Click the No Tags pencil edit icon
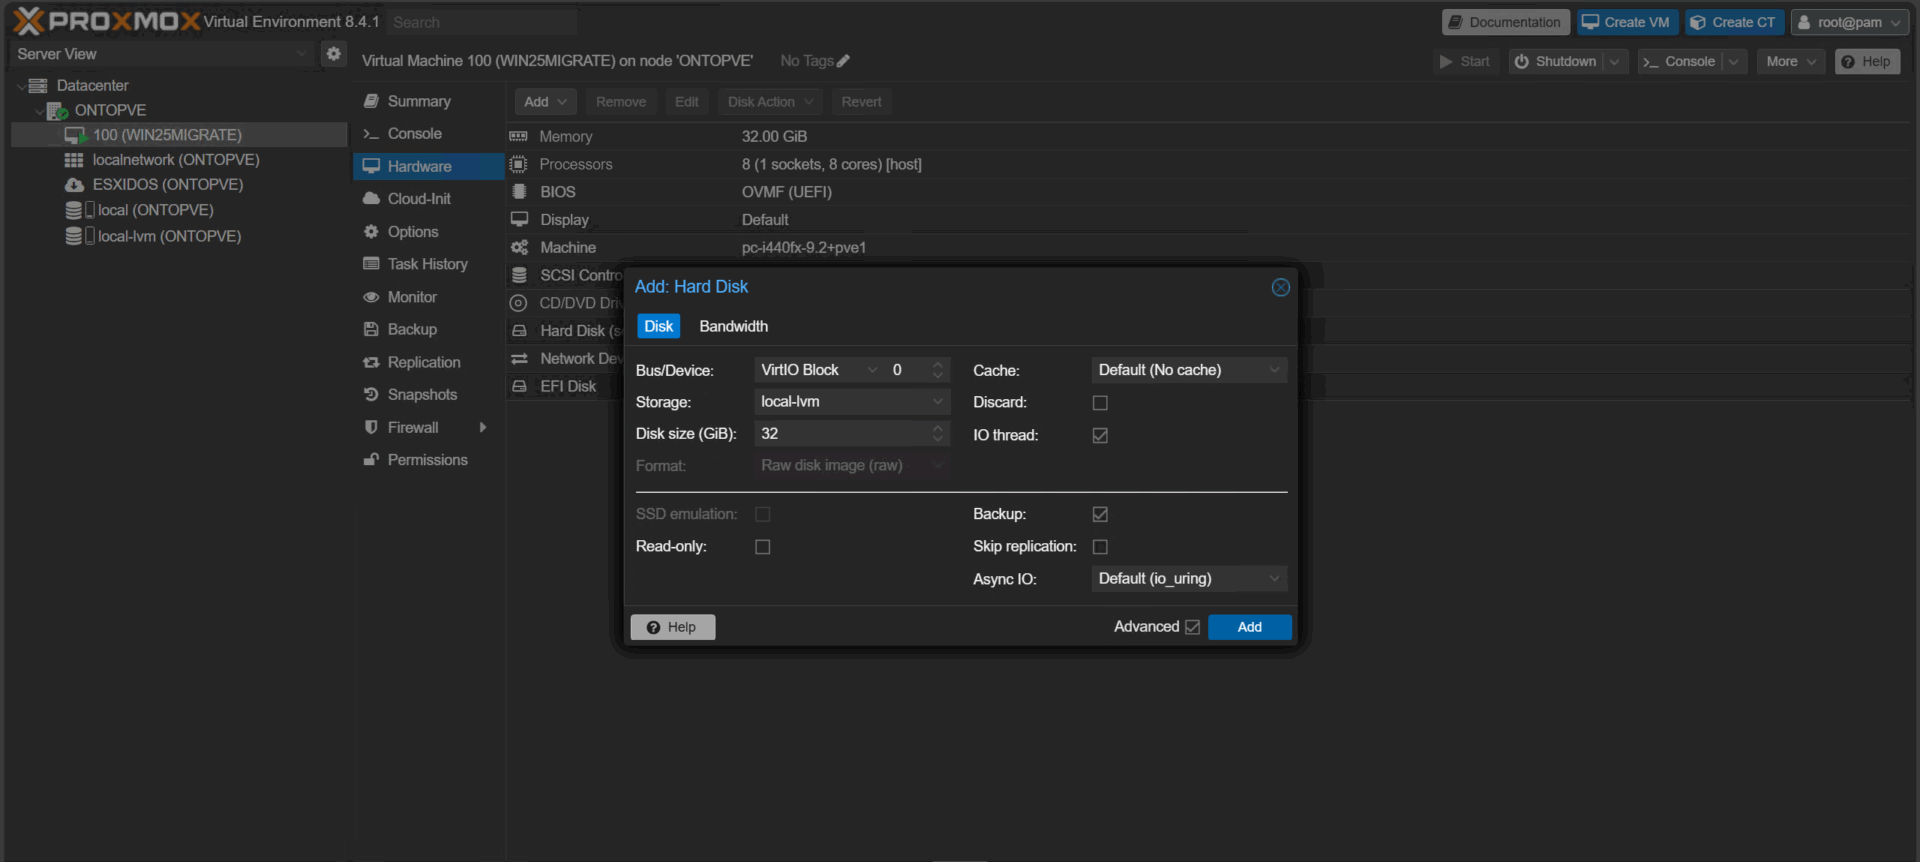The image size is (1920, 862). (843, 61)
